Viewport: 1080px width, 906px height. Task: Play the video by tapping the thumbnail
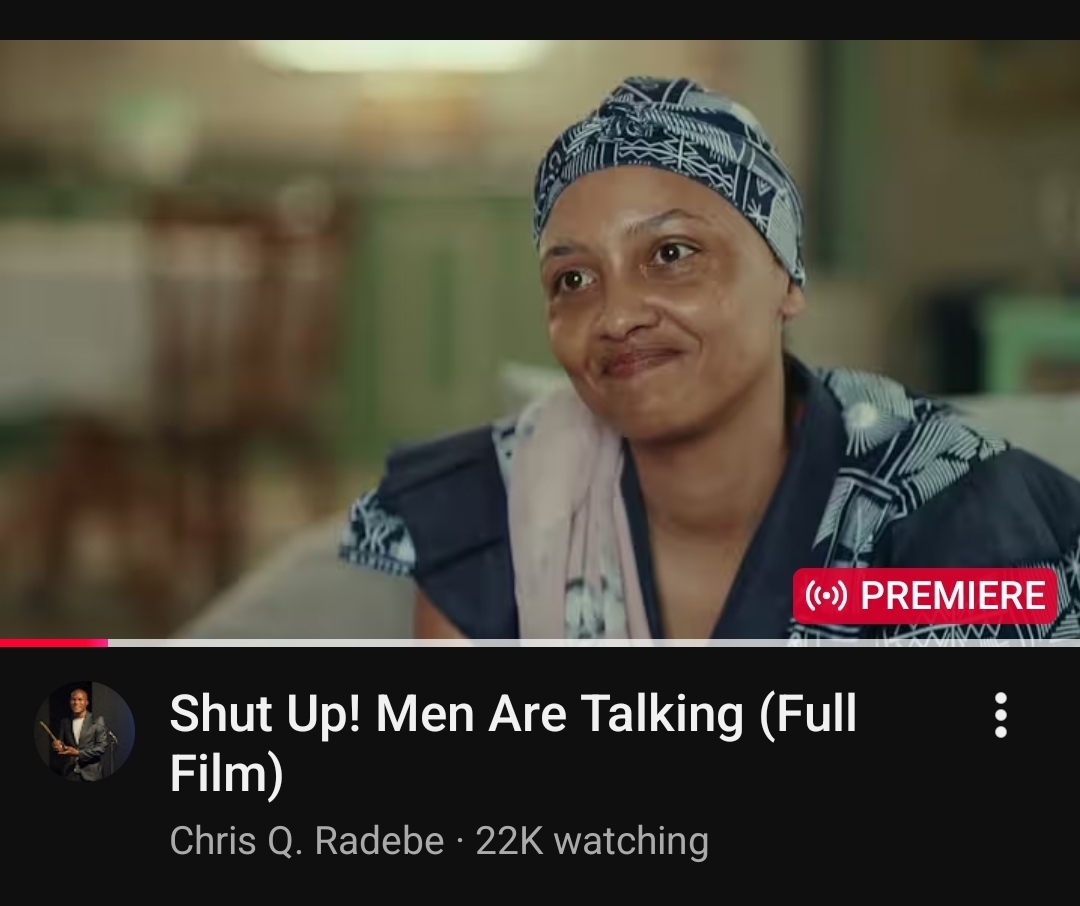click(540, 339)
